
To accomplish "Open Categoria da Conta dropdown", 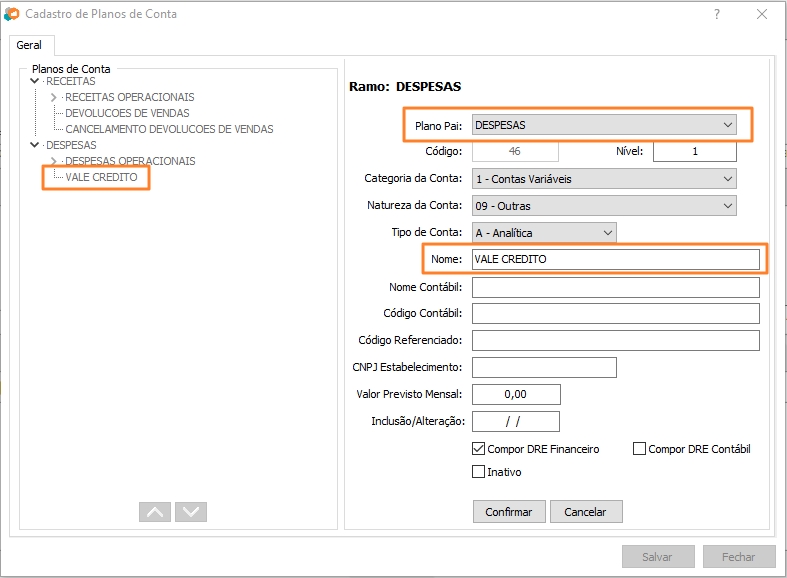I will tap(727, 179).
